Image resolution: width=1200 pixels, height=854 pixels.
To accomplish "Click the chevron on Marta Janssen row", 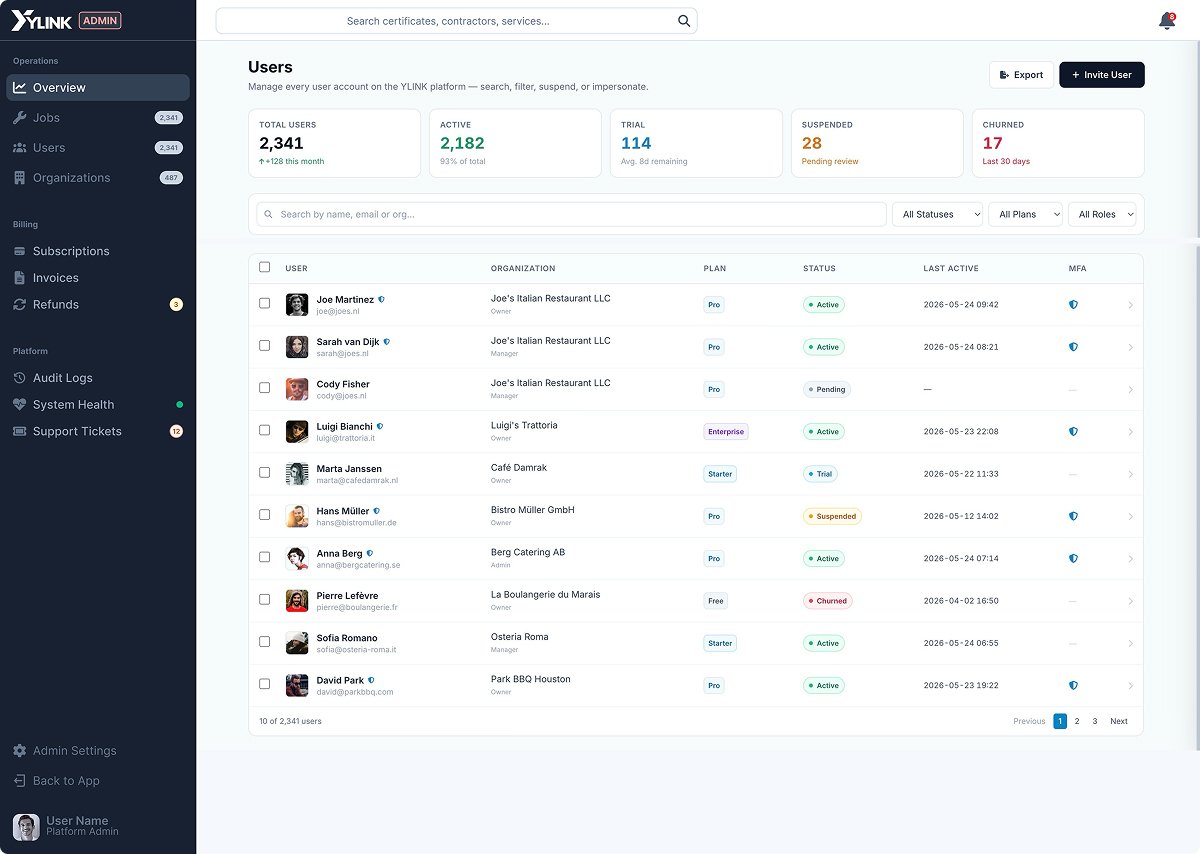I will coord(1130,474).
